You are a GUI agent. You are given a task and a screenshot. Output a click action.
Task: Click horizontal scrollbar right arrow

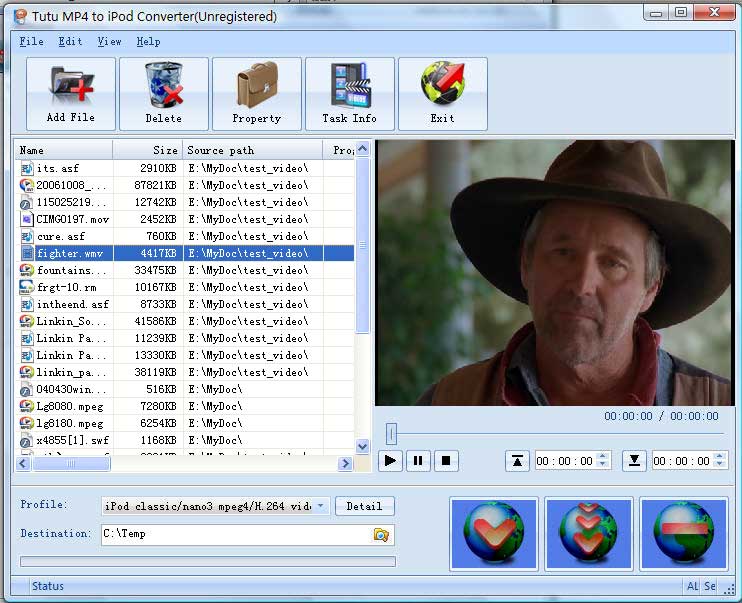coord(345,463)
